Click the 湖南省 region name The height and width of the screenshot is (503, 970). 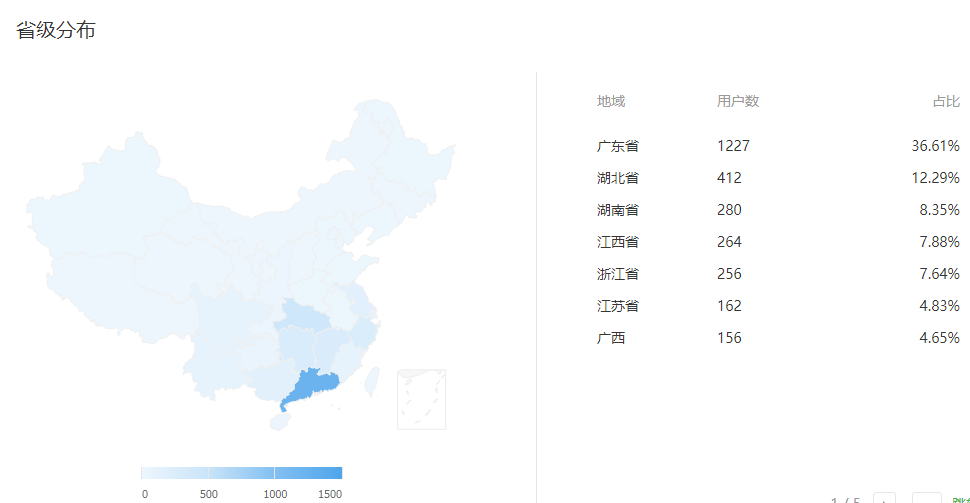[618, 210]
